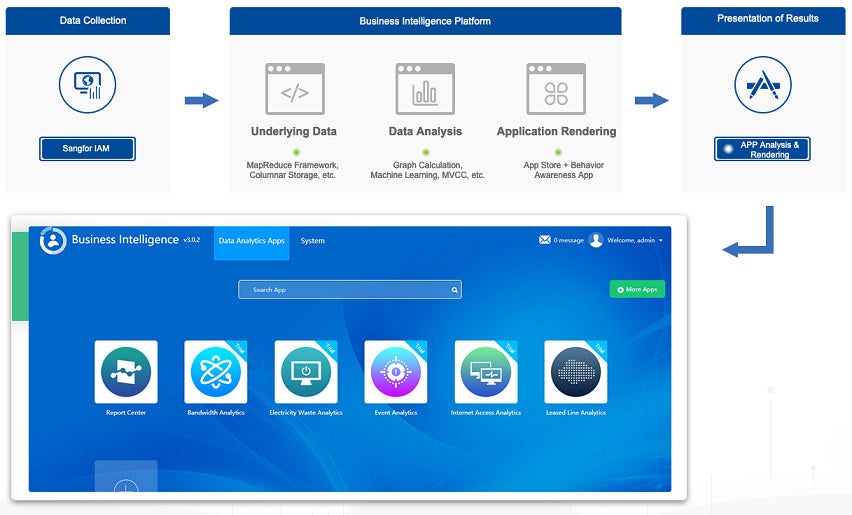Viewport: 852px width, 515px height.
Task: Click the Data Analysis heading
Action: 425,131
